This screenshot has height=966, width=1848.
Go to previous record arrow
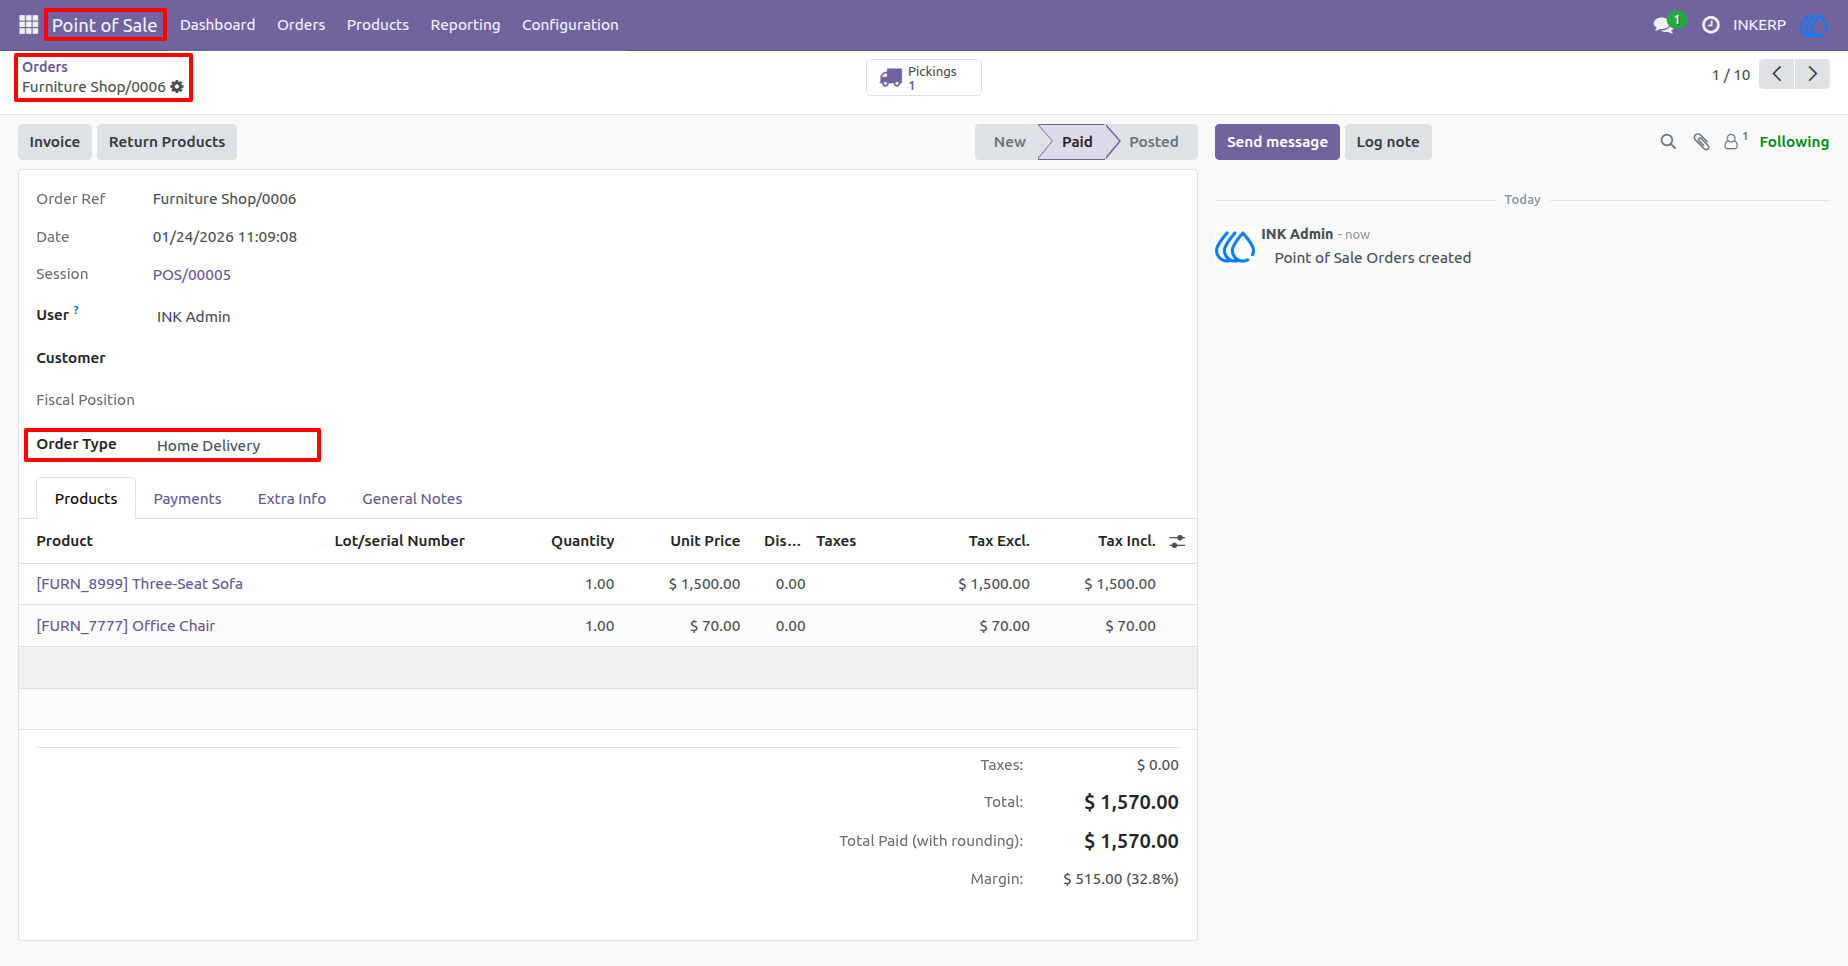(x=1777, y=74)
